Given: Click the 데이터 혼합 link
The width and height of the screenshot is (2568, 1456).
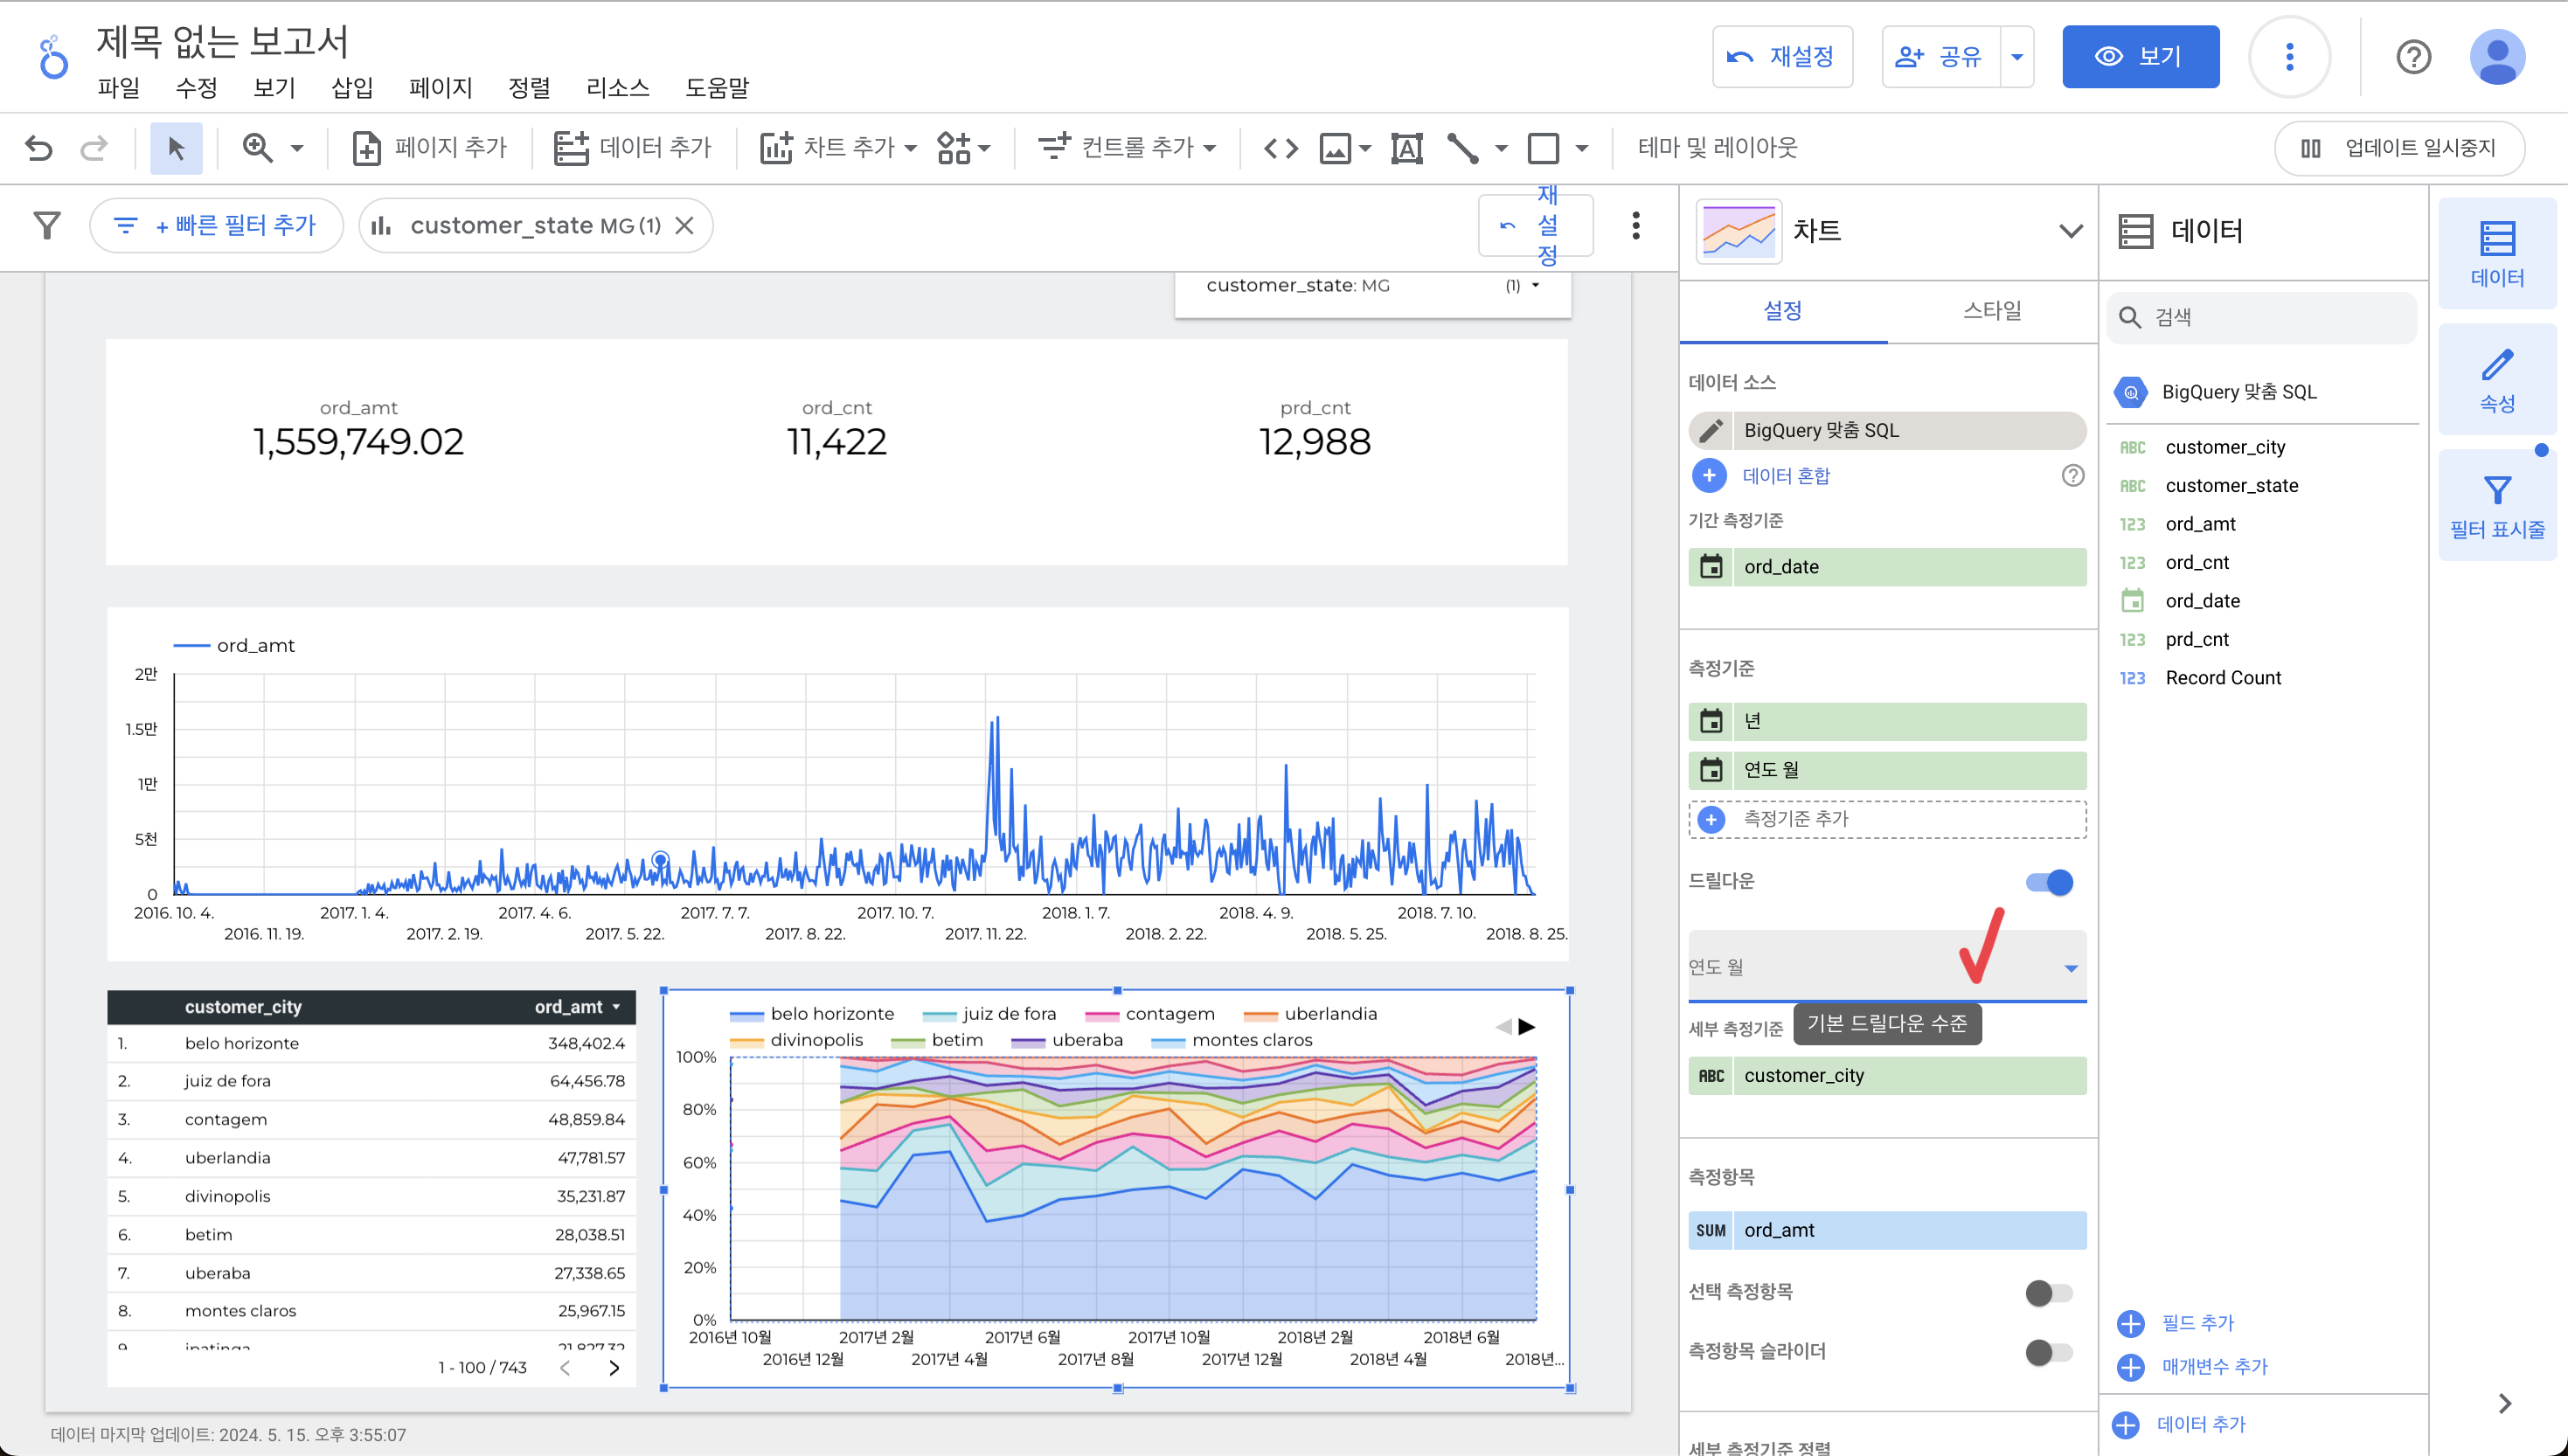Looking at the screenshot, I should (1785, 476).
